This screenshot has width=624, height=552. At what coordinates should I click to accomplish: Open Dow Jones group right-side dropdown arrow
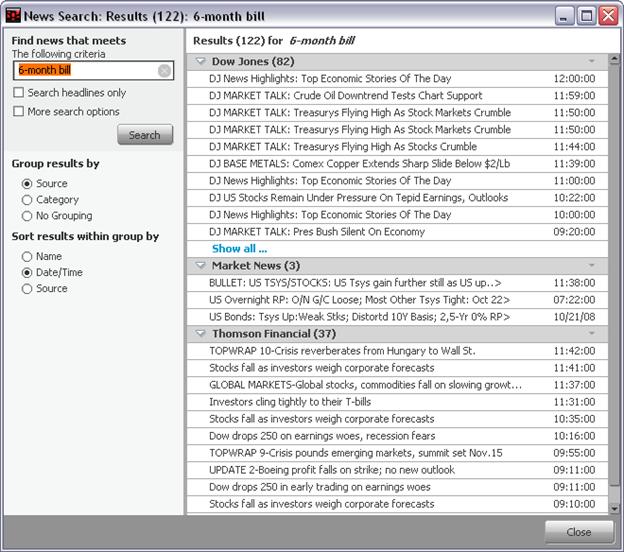pos(591,62)
